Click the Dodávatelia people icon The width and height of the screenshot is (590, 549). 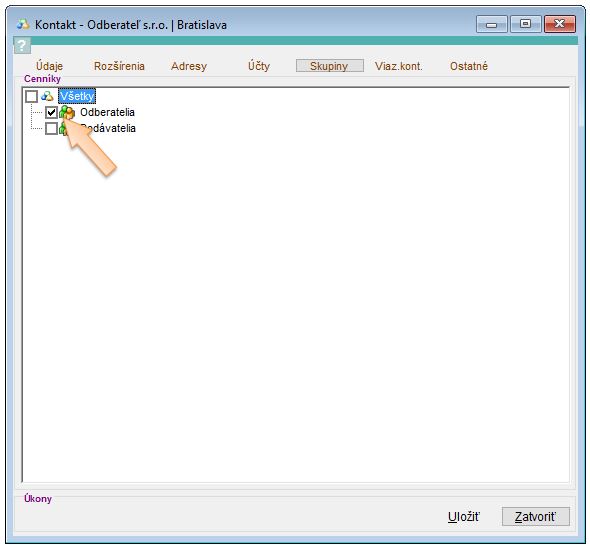click(x=63, y=129)
